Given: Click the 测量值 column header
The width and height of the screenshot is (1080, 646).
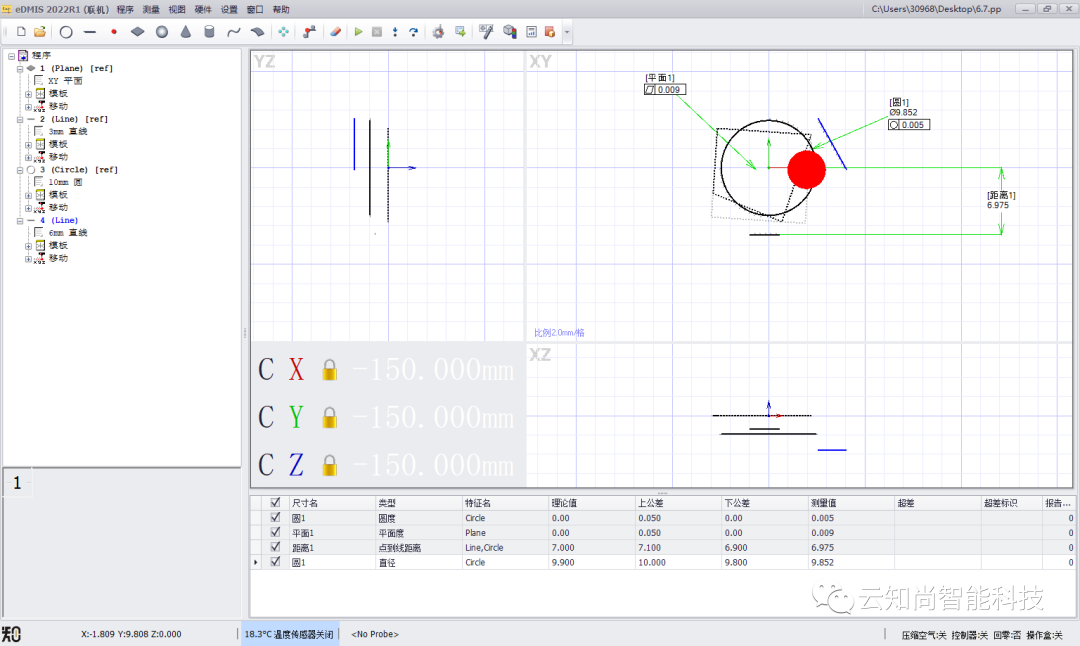Looking at the screenshot, I should click(x=826, y=503).
